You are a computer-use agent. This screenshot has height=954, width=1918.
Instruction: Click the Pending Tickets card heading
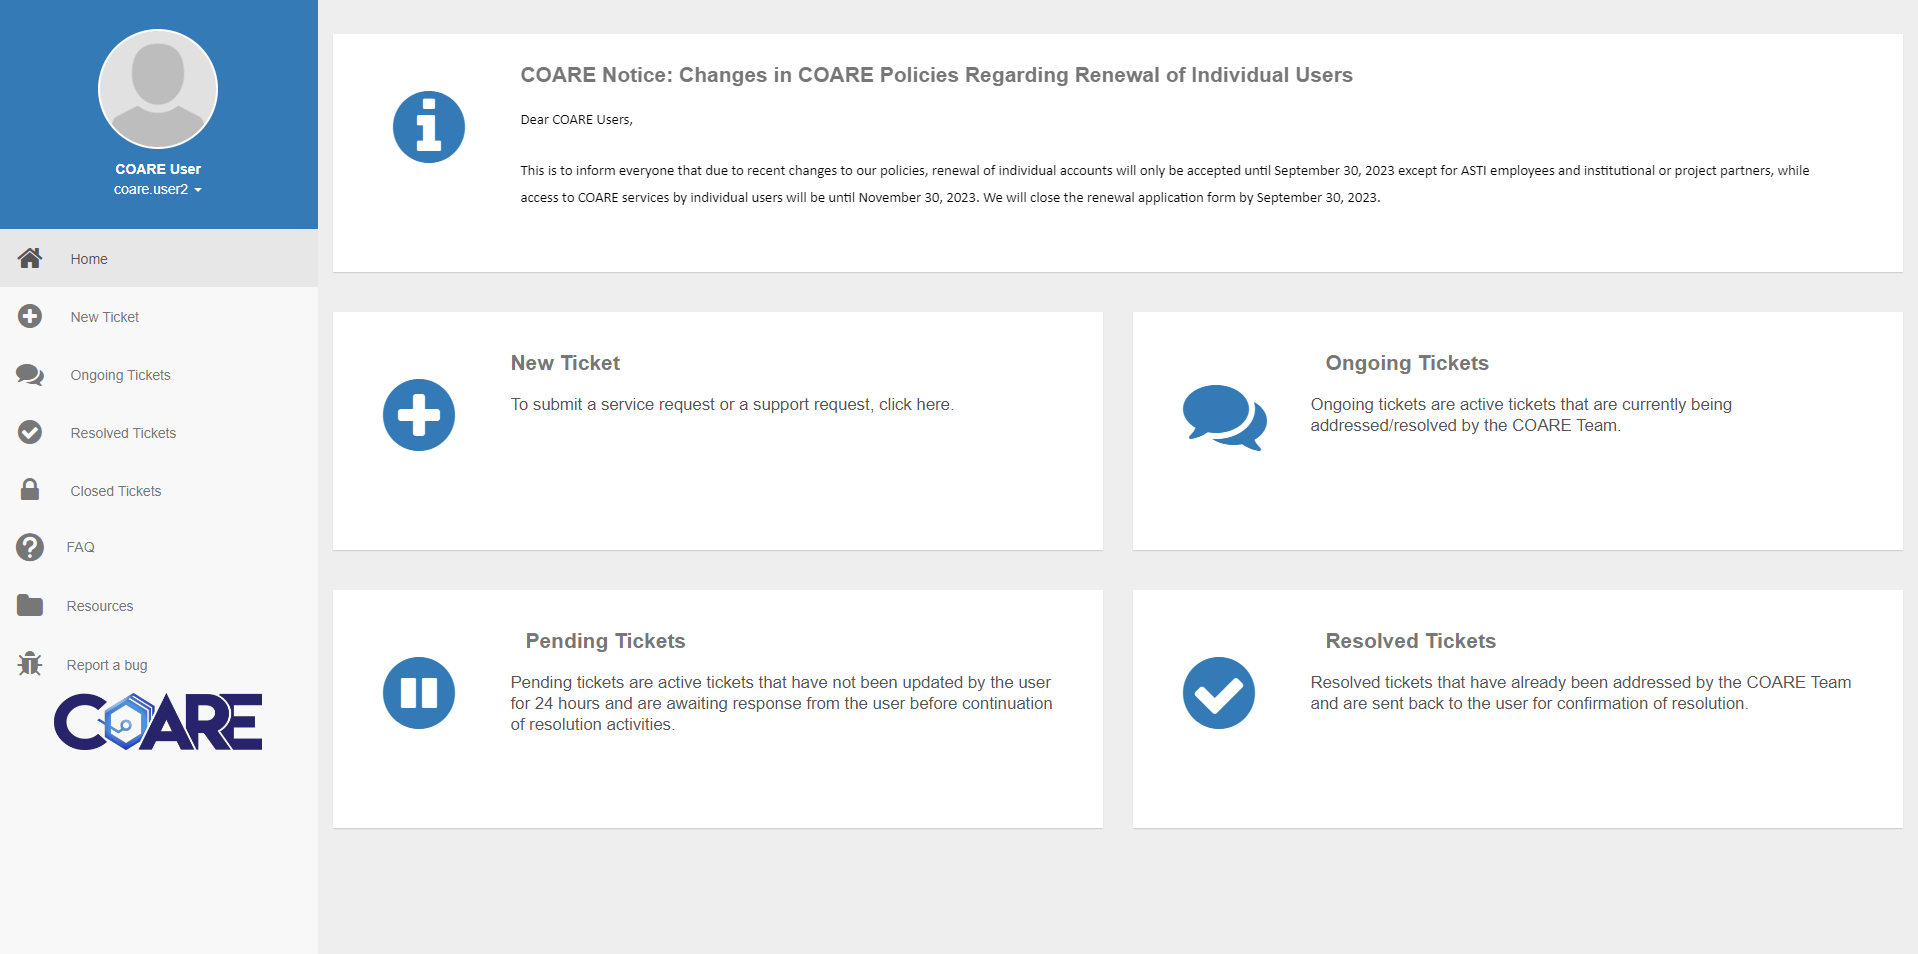(605, 641)
